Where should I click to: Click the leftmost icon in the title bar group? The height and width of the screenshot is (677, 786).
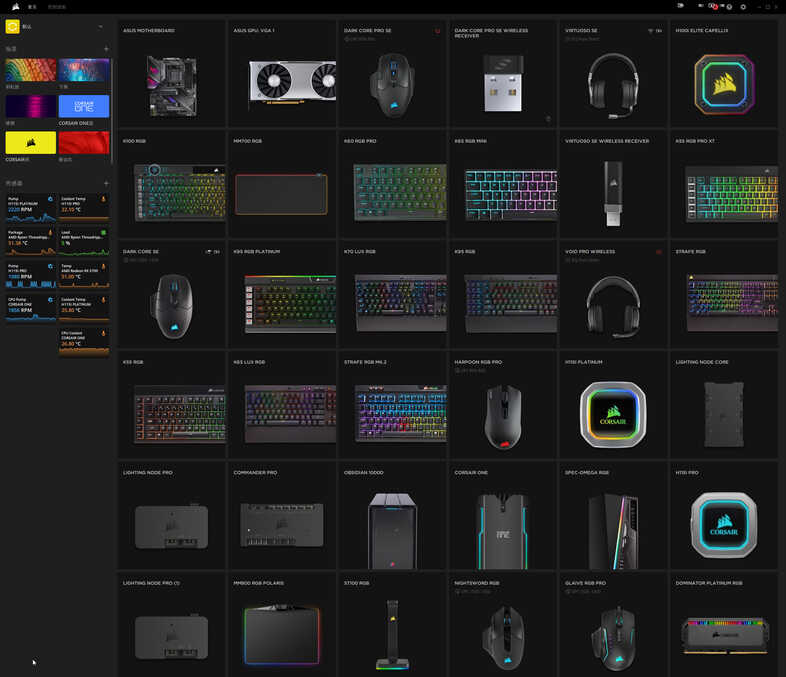coord(681,6)
